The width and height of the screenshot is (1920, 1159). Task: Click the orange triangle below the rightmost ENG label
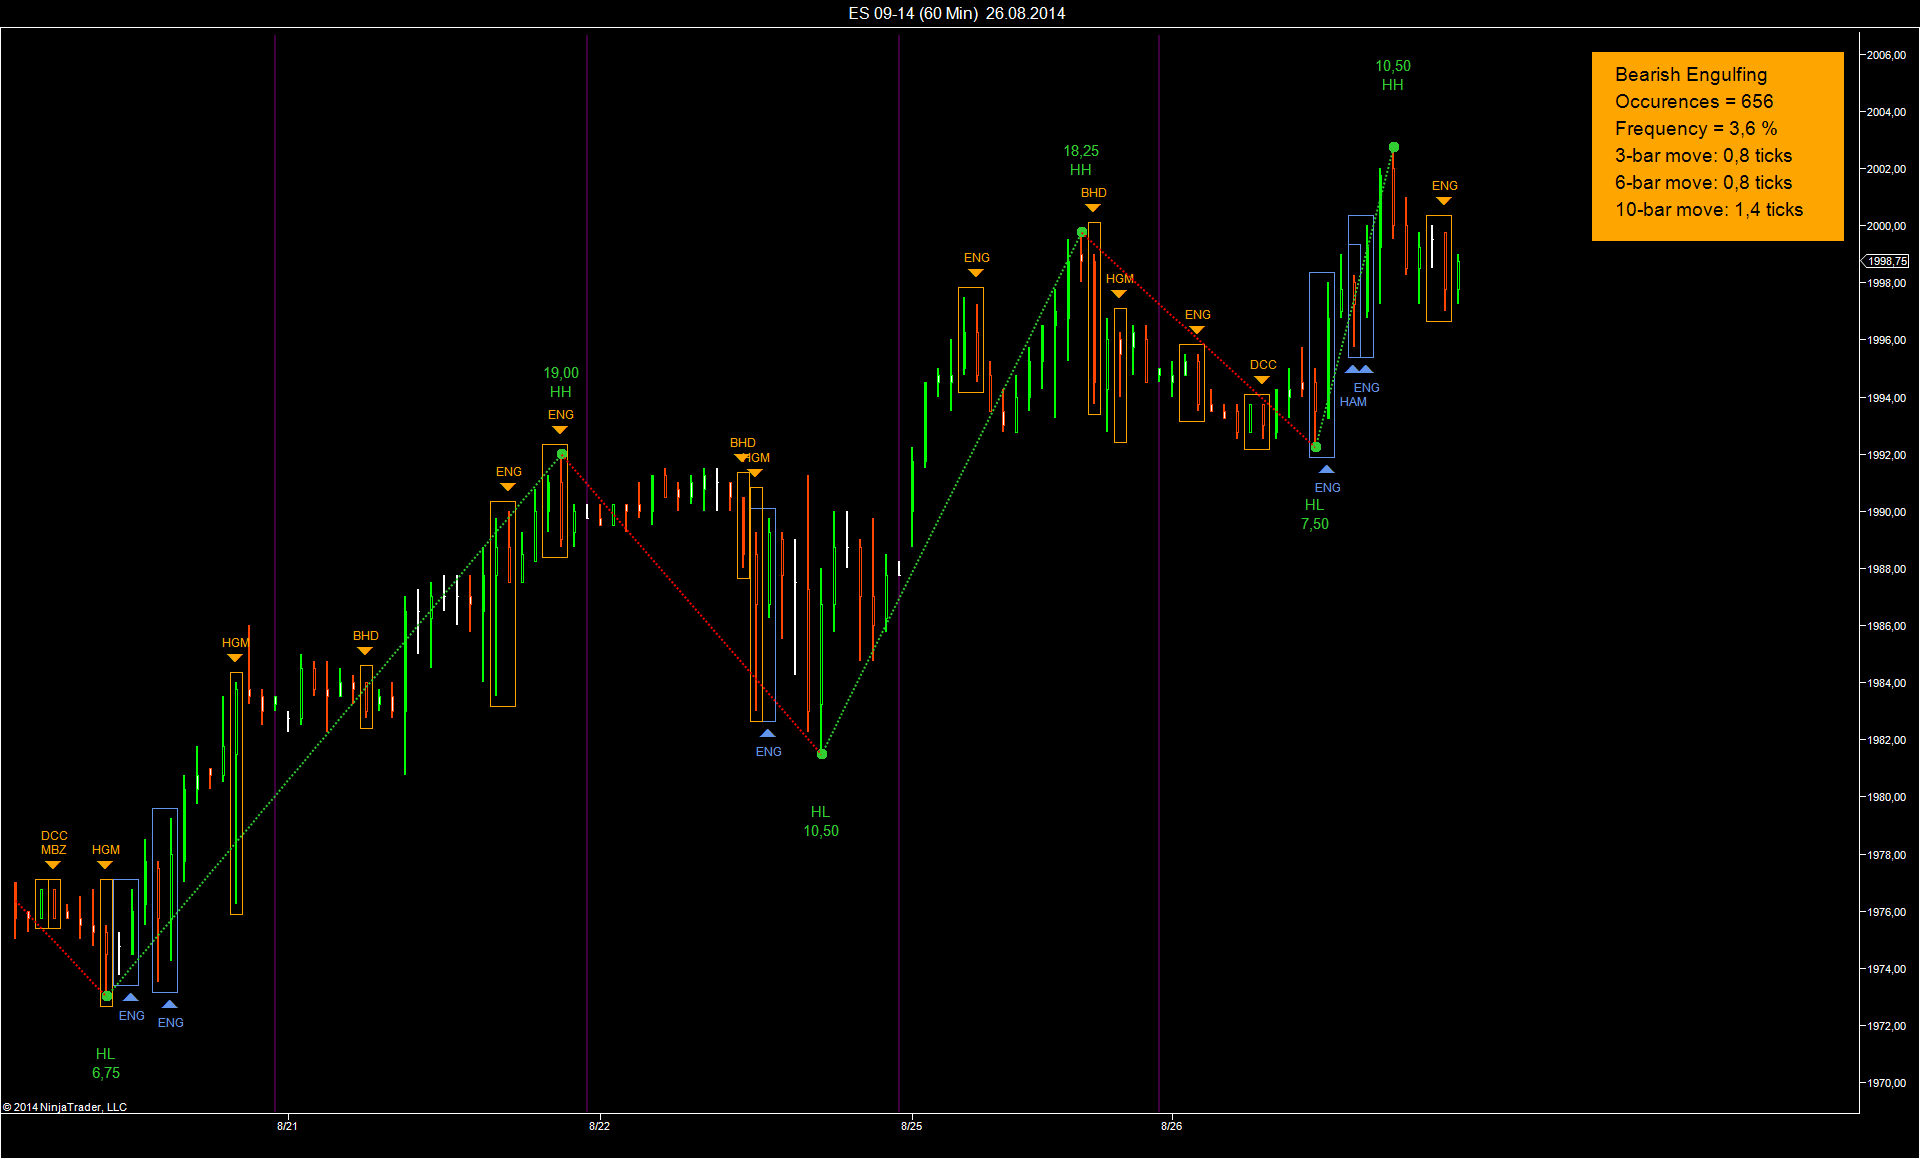[x=1443, y=201]
